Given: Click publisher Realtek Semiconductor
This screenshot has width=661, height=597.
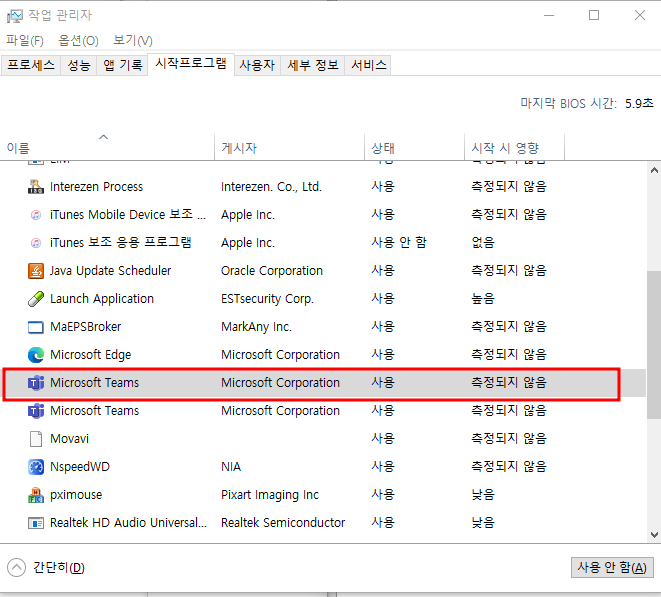Looking at the screenshot, I should 283,523.
